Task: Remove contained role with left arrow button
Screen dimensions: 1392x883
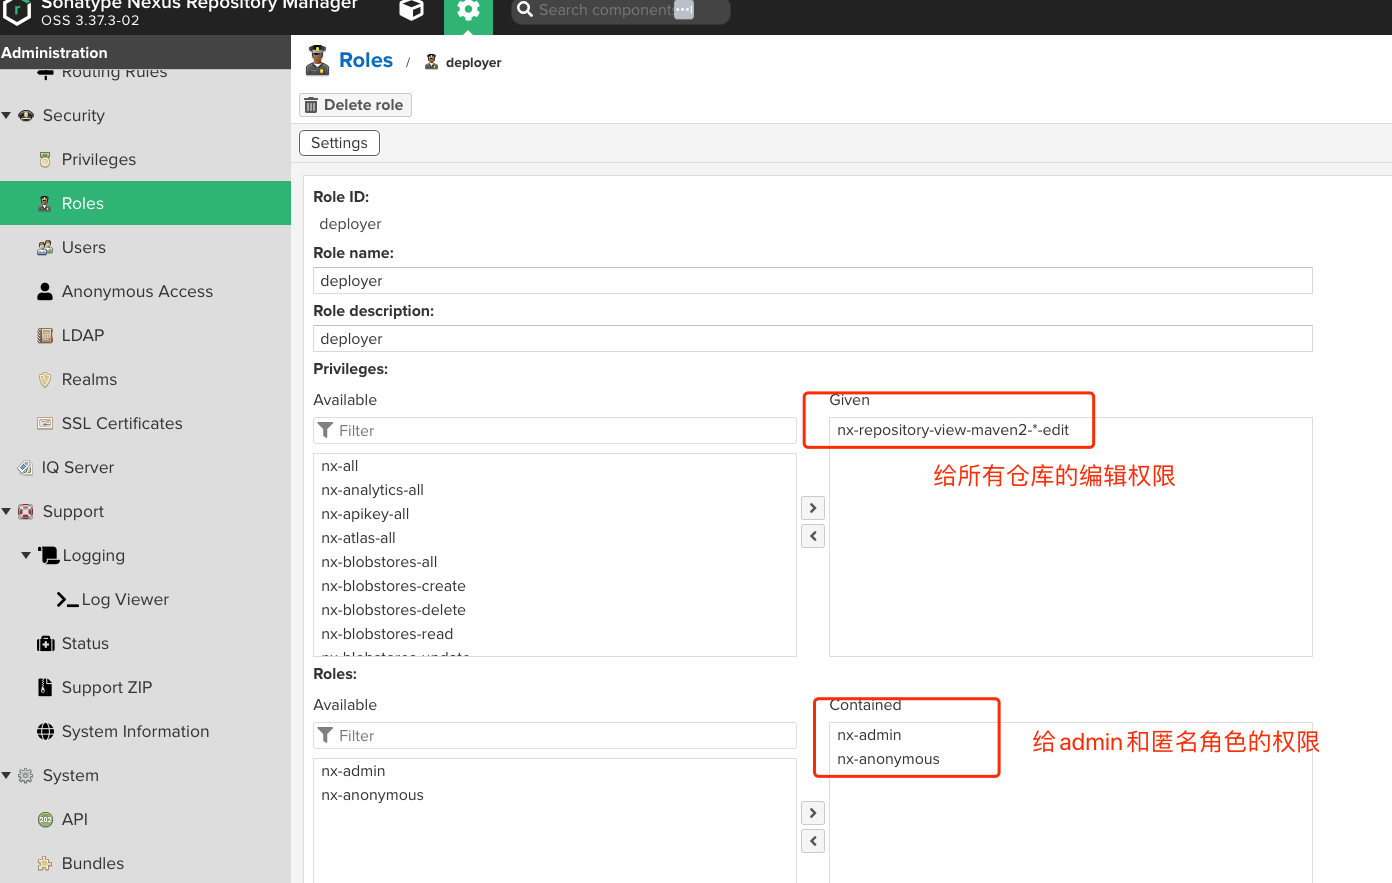Action: coord(813,841)
